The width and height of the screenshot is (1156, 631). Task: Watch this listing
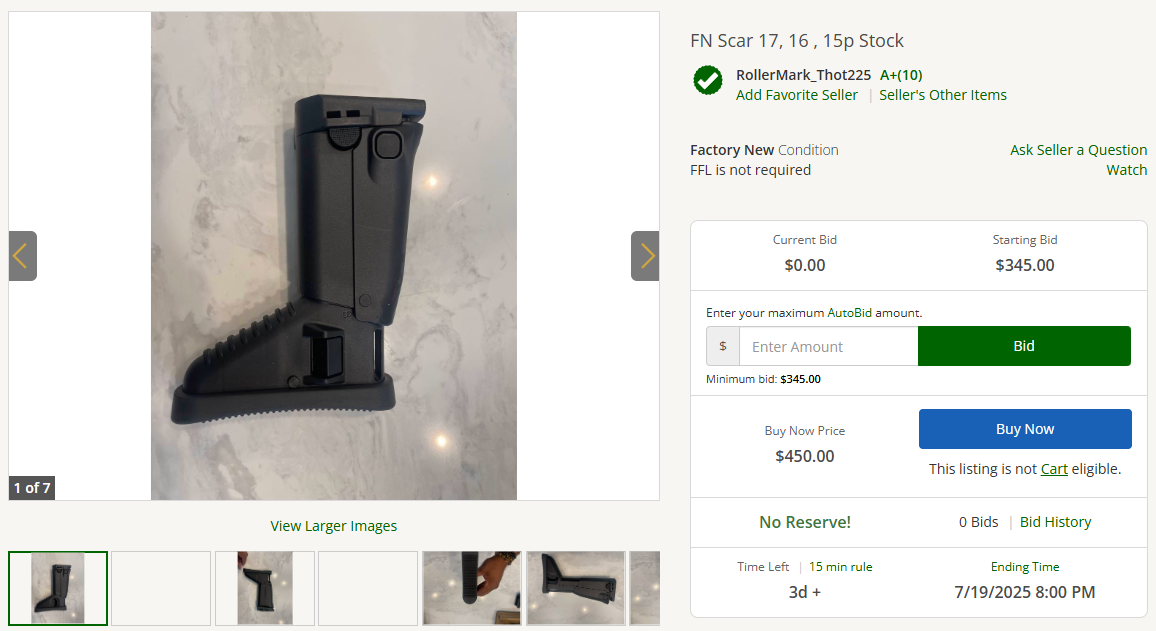[1127, 170]
